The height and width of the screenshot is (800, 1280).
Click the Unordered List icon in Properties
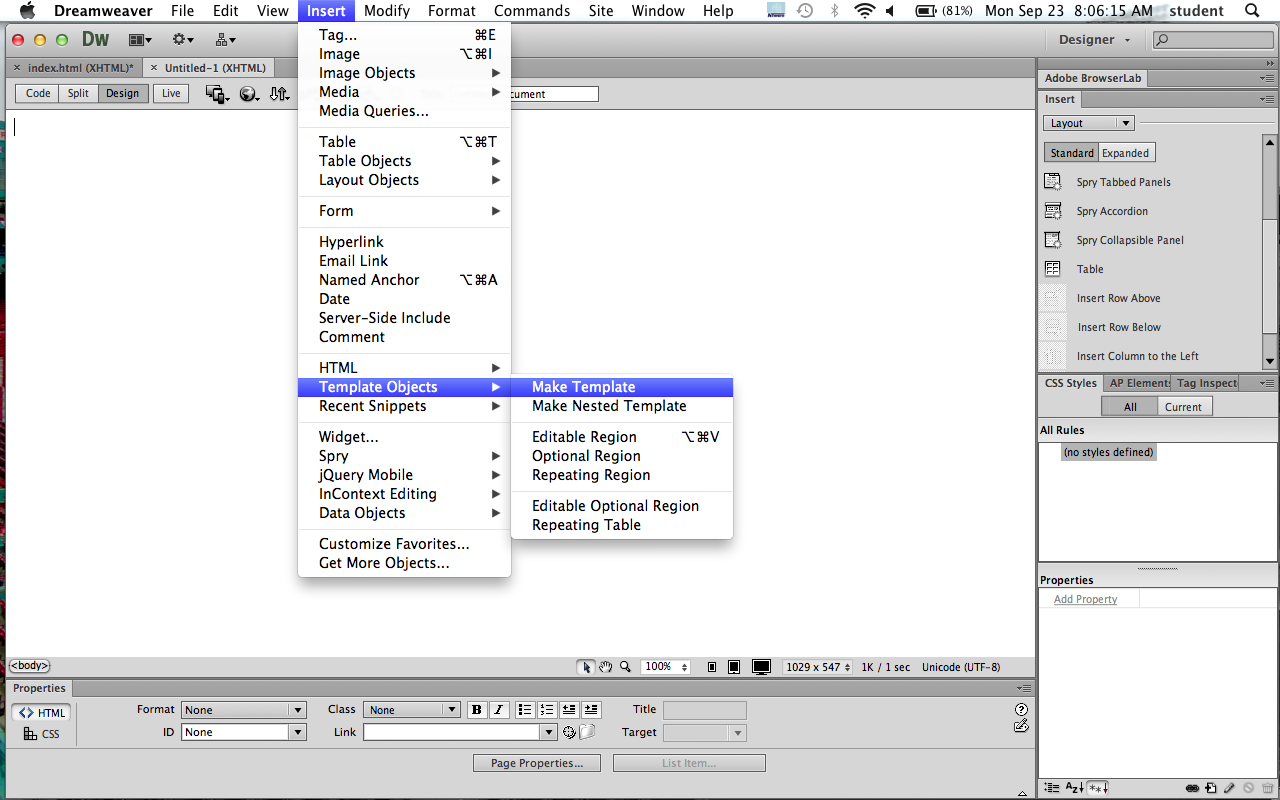click(x=525, y=710)
